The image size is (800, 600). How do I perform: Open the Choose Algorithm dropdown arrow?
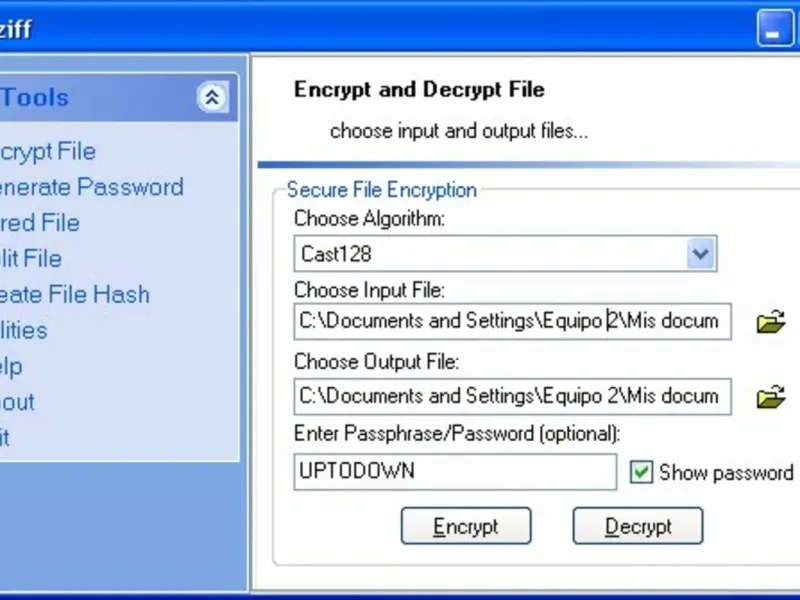702,254
